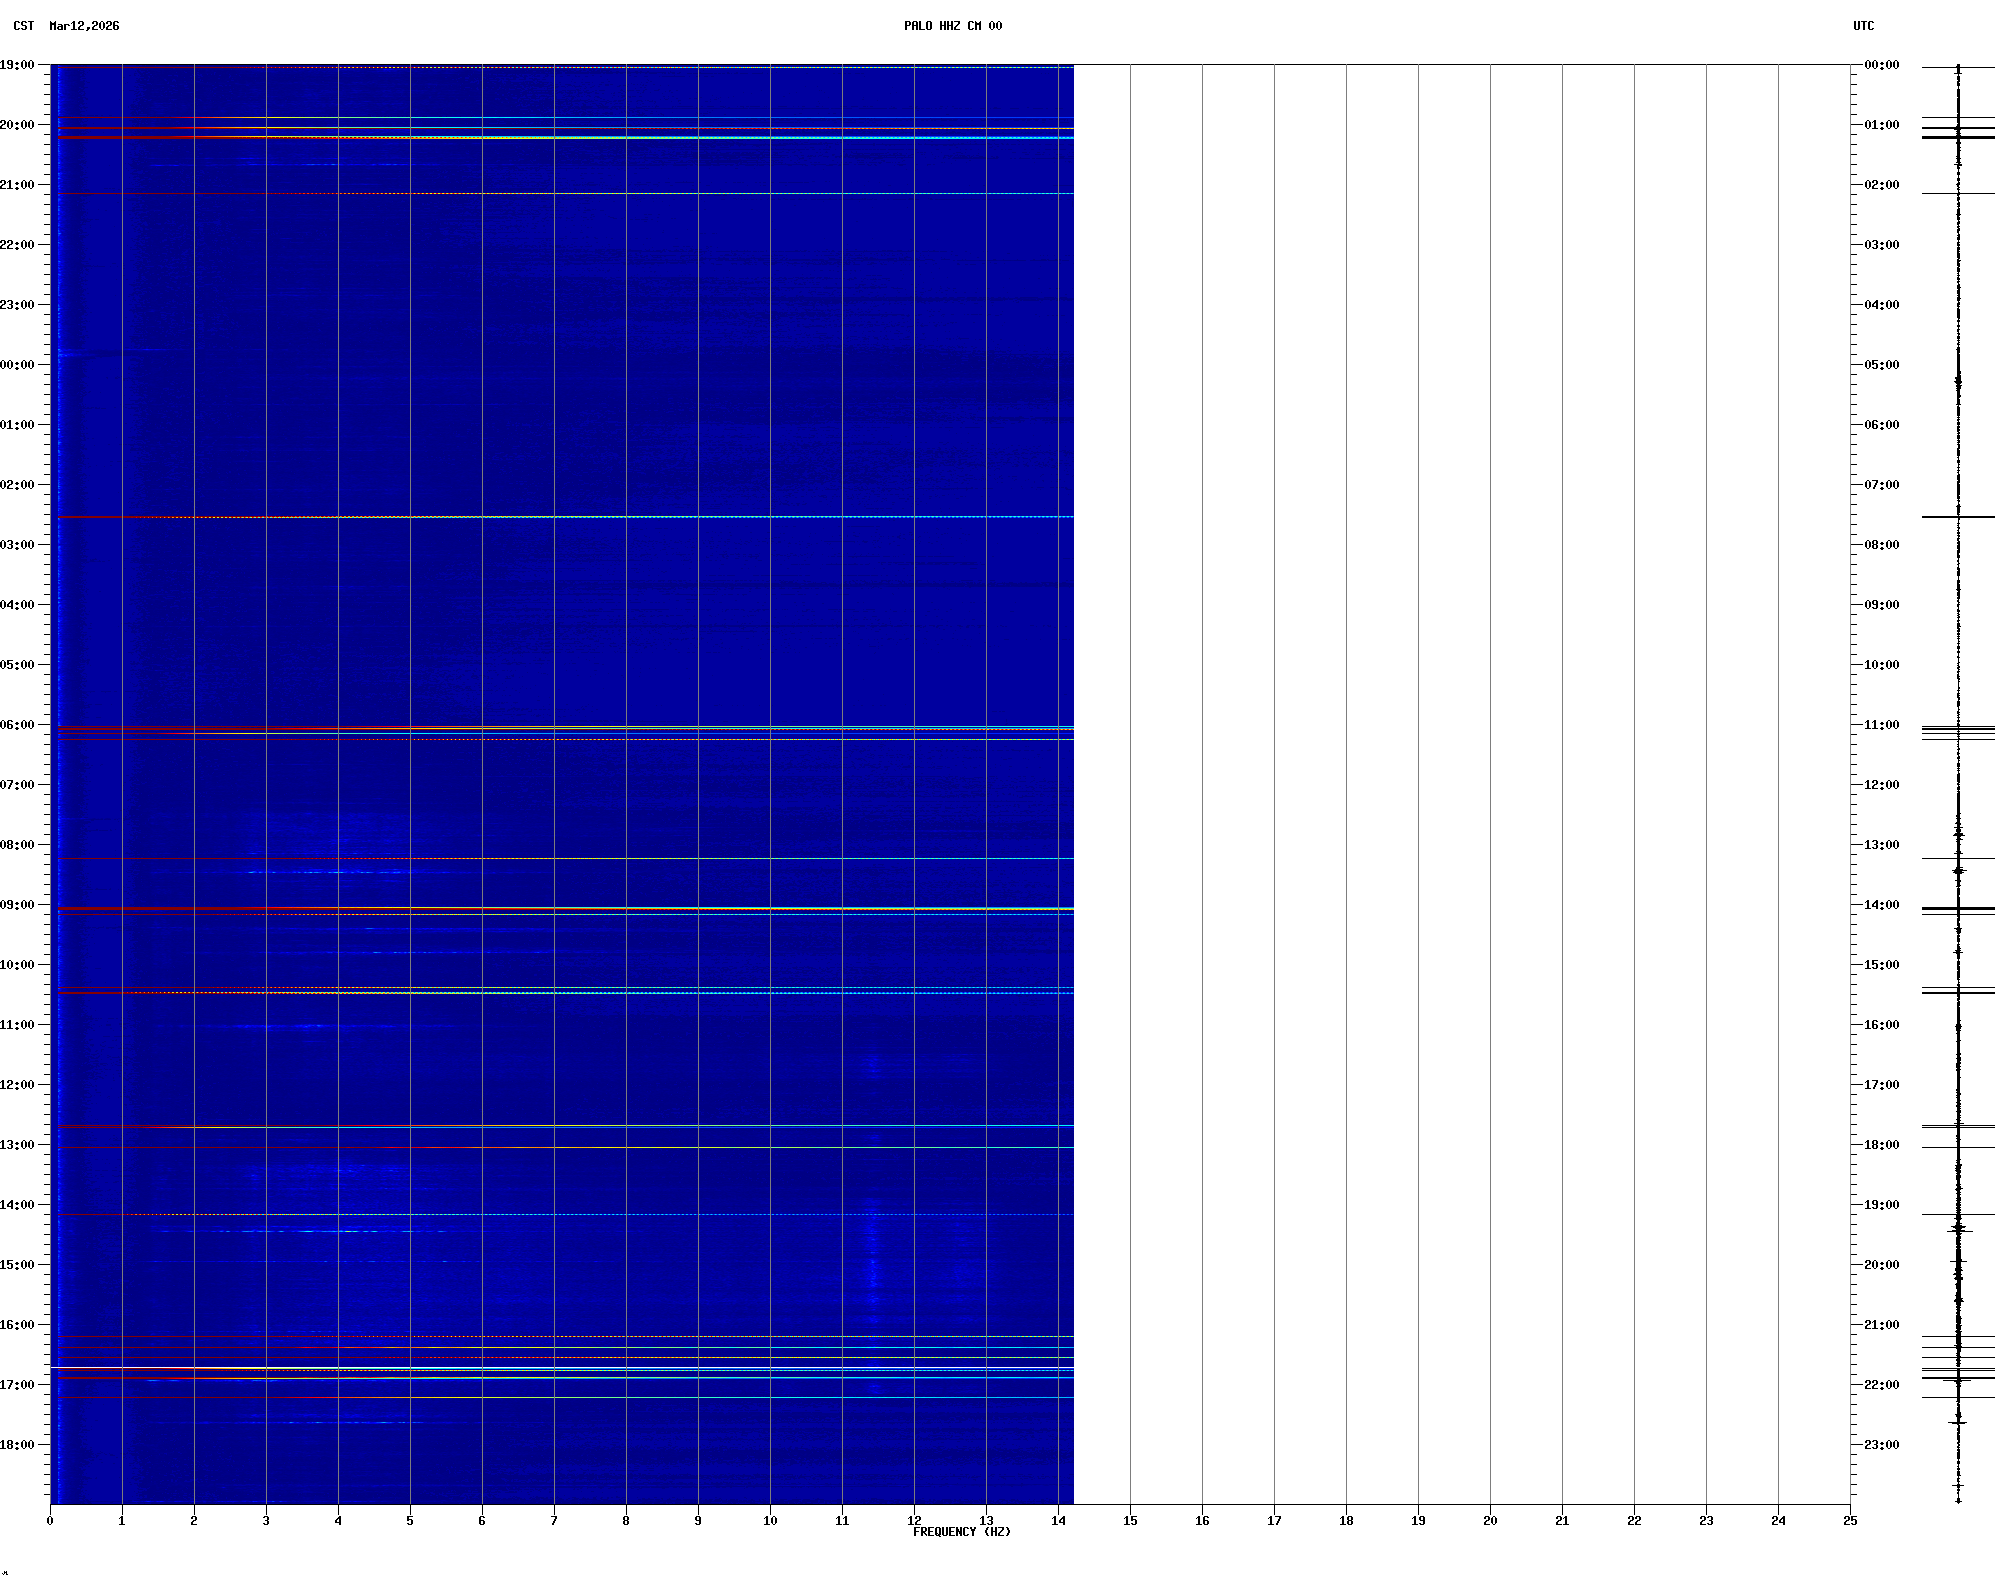The height and width of the screenshot is (1584, 2002).
Task: Click the PALO HHZ CM 00 title
Action: click(952, 26)
